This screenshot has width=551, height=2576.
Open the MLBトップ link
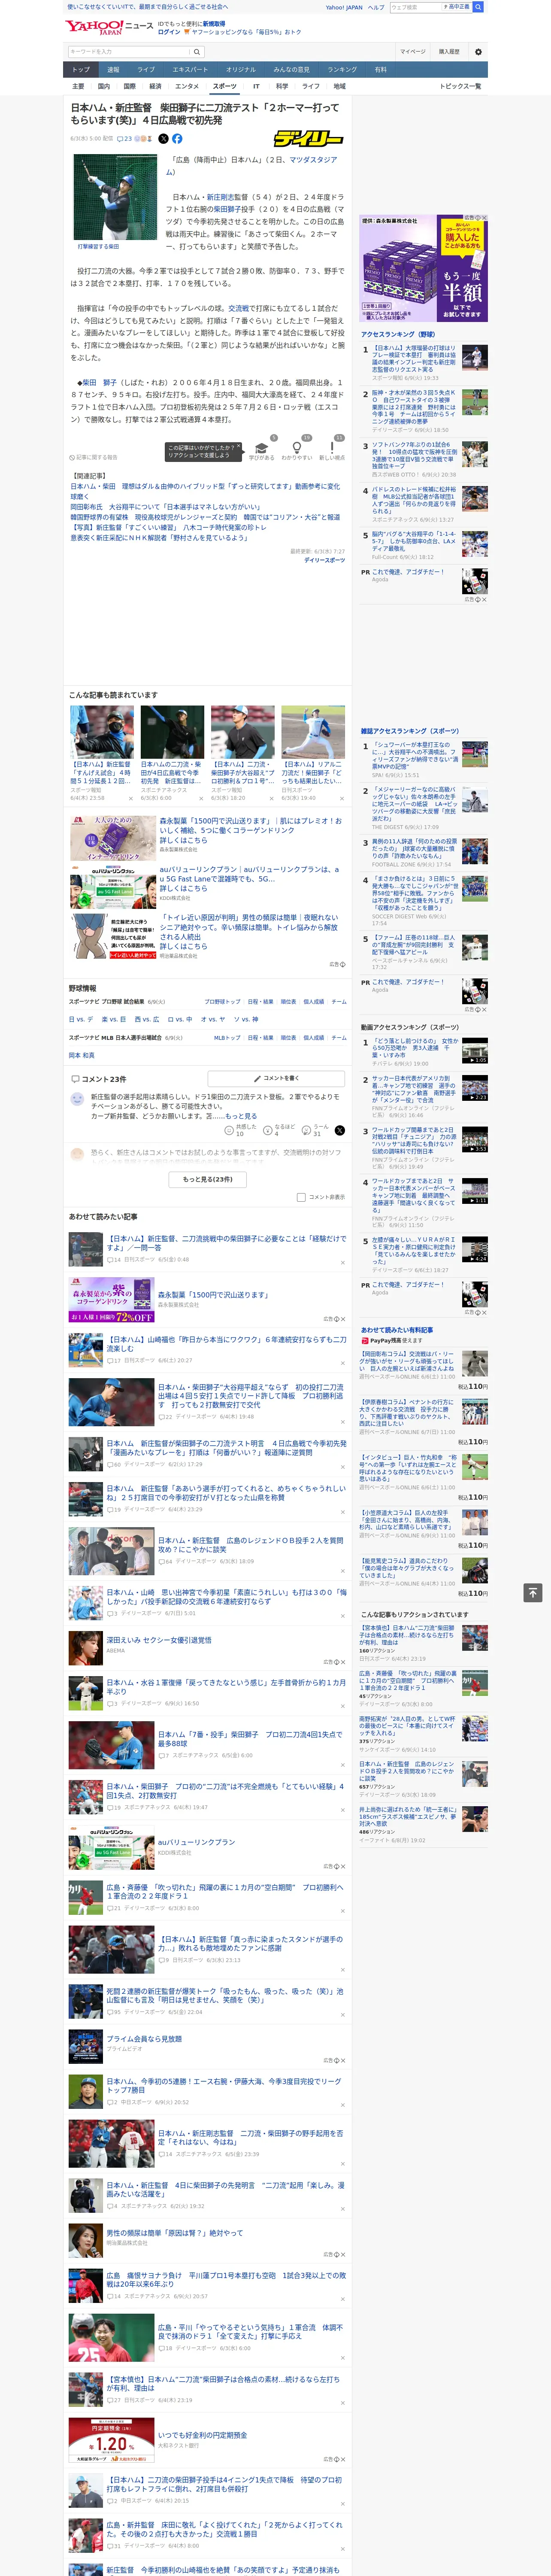point(227,1038)
